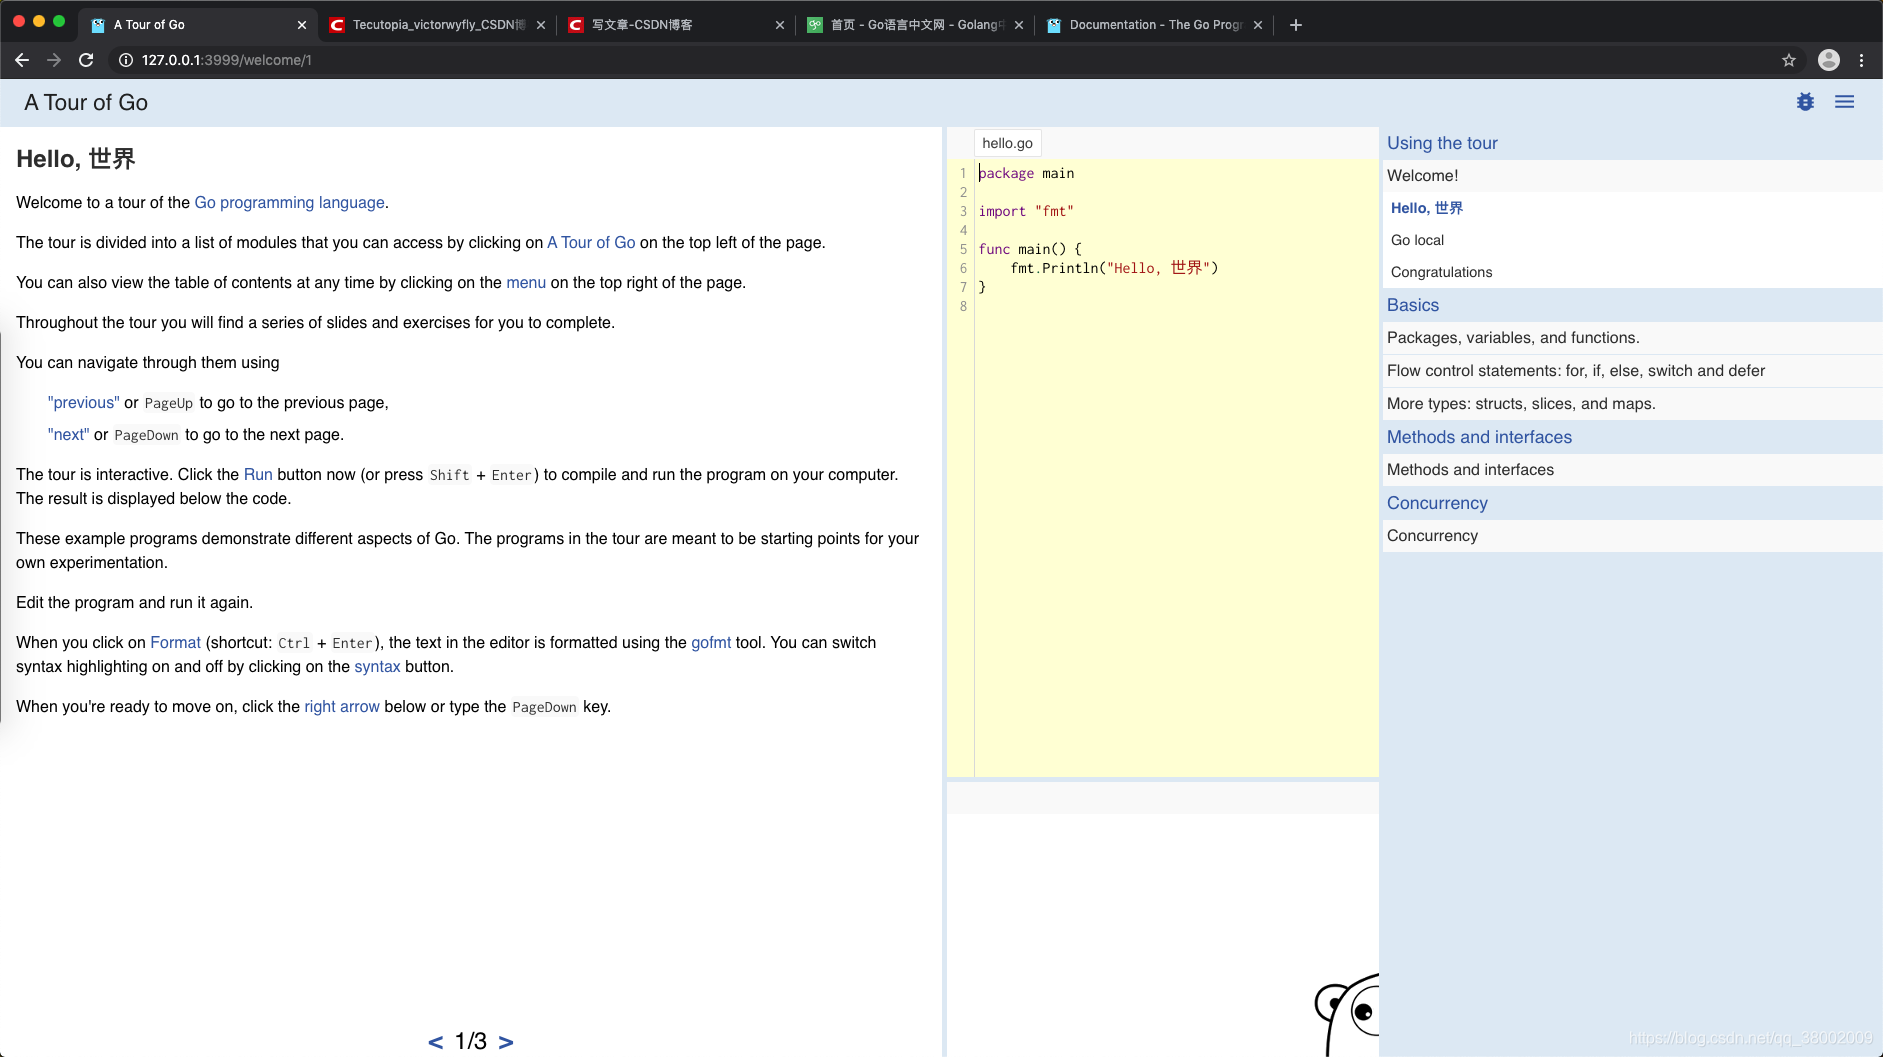Reload the current page
The image size is (1883, 1057).
[x=86, y=60]
